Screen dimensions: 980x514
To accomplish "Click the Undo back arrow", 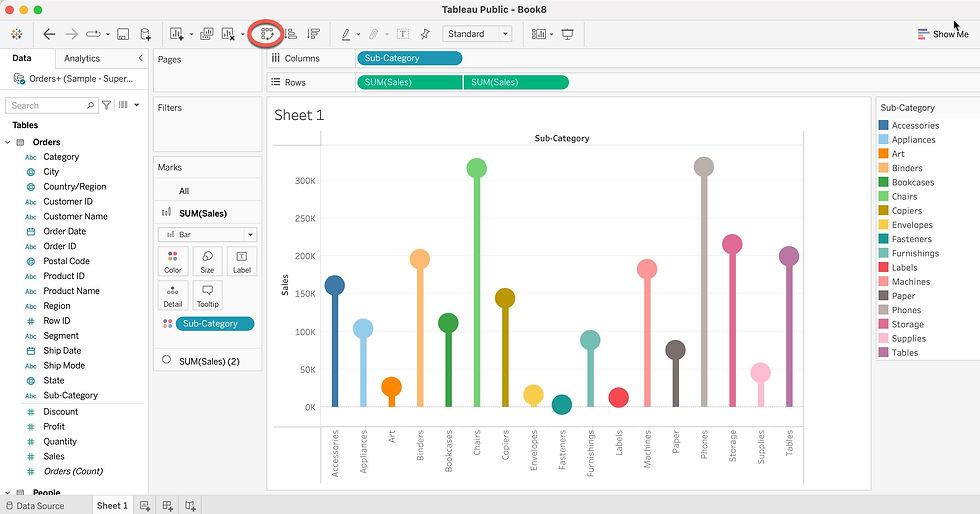I will pyautogui.click(x=49, y=34).
